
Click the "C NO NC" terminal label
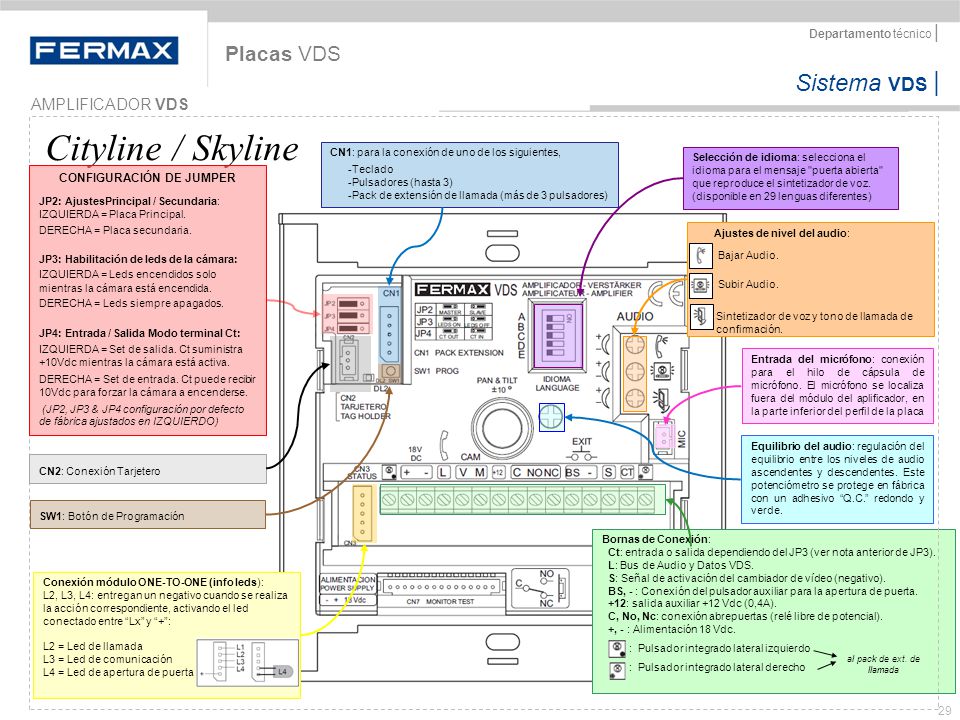tap(536, 472)
